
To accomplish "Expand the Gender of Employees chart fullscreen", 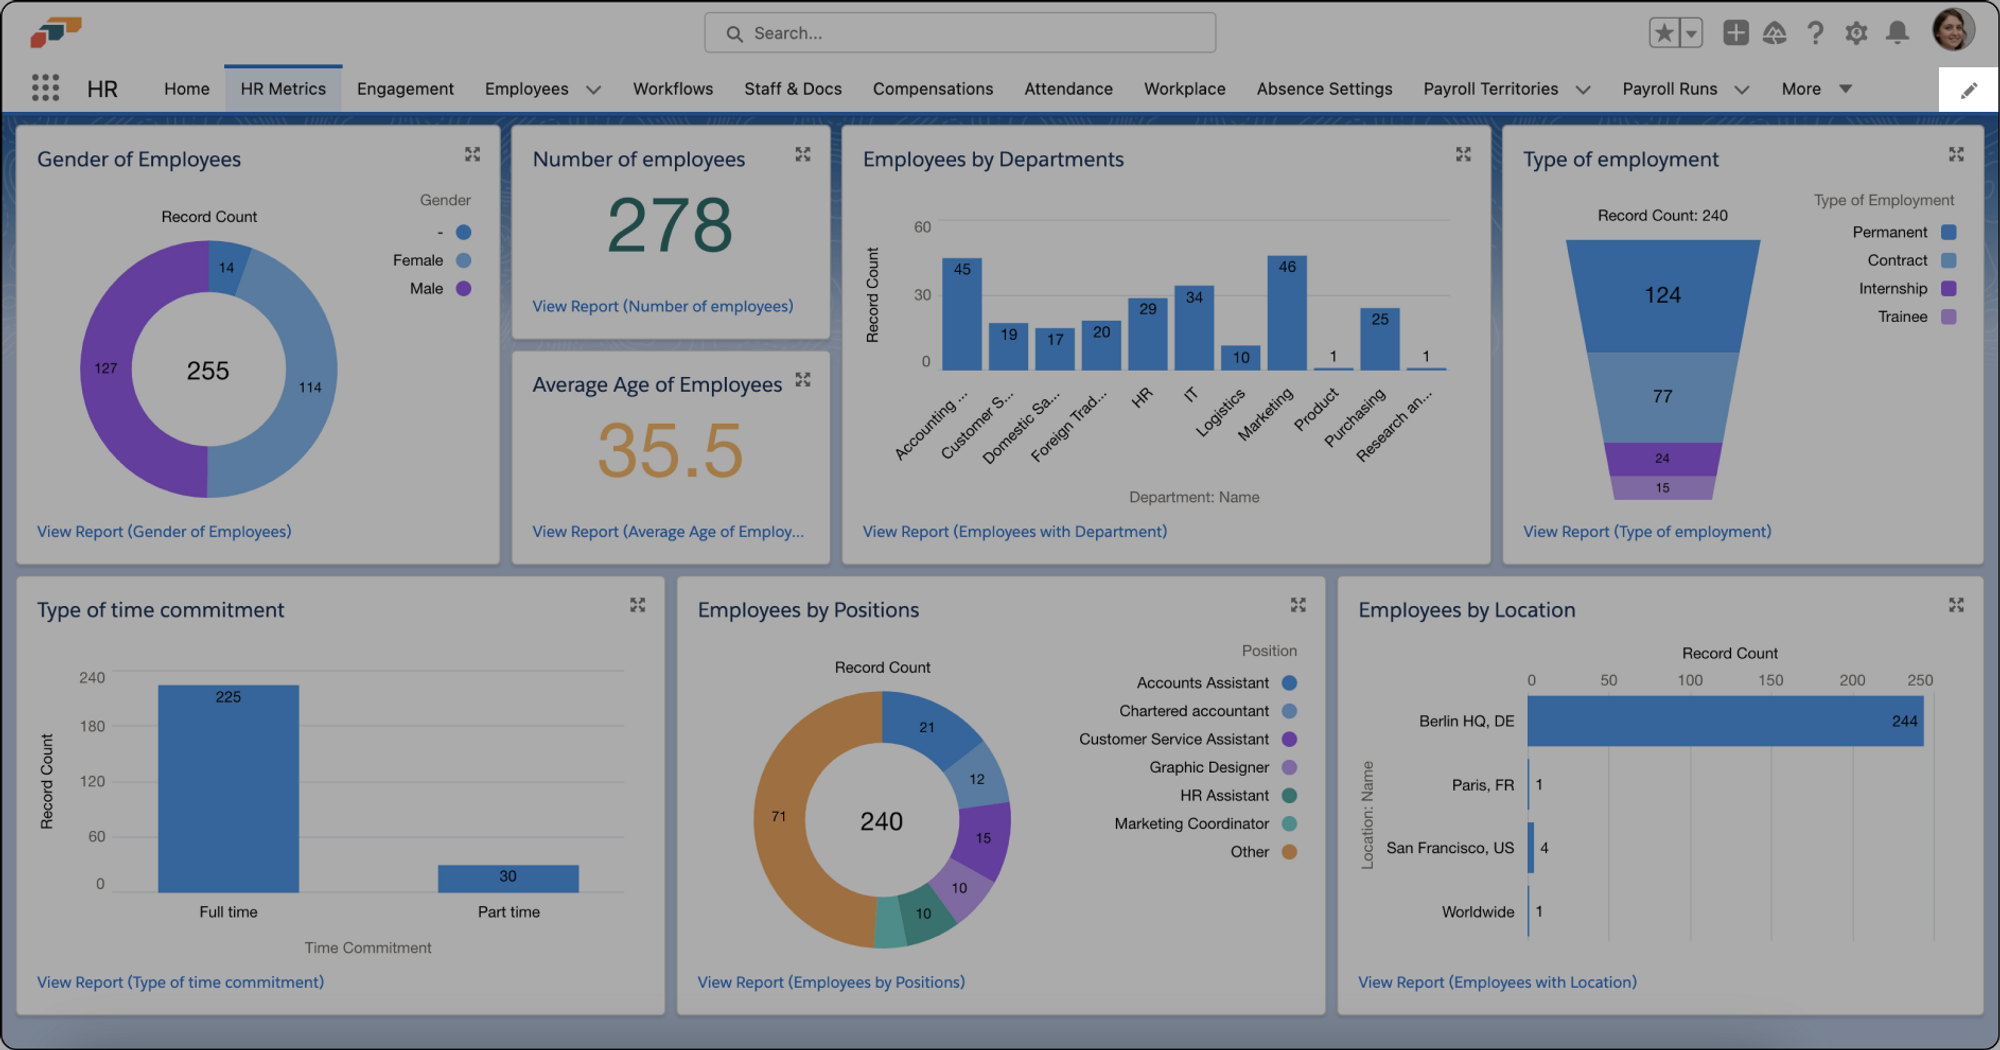I will tap(472, 154).
